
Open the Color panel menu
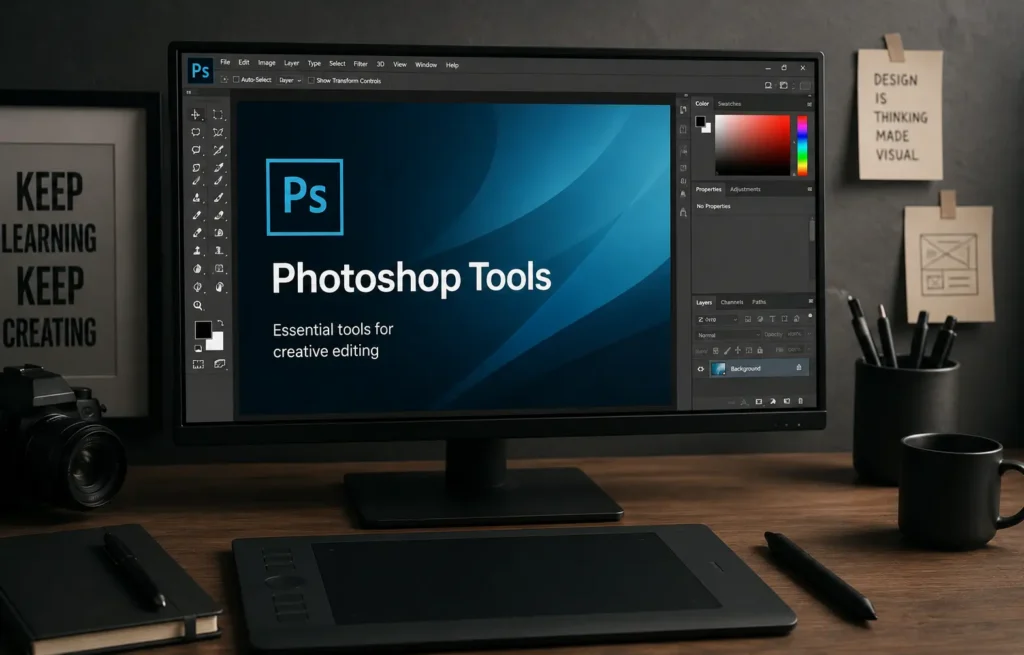coord(809,104)
